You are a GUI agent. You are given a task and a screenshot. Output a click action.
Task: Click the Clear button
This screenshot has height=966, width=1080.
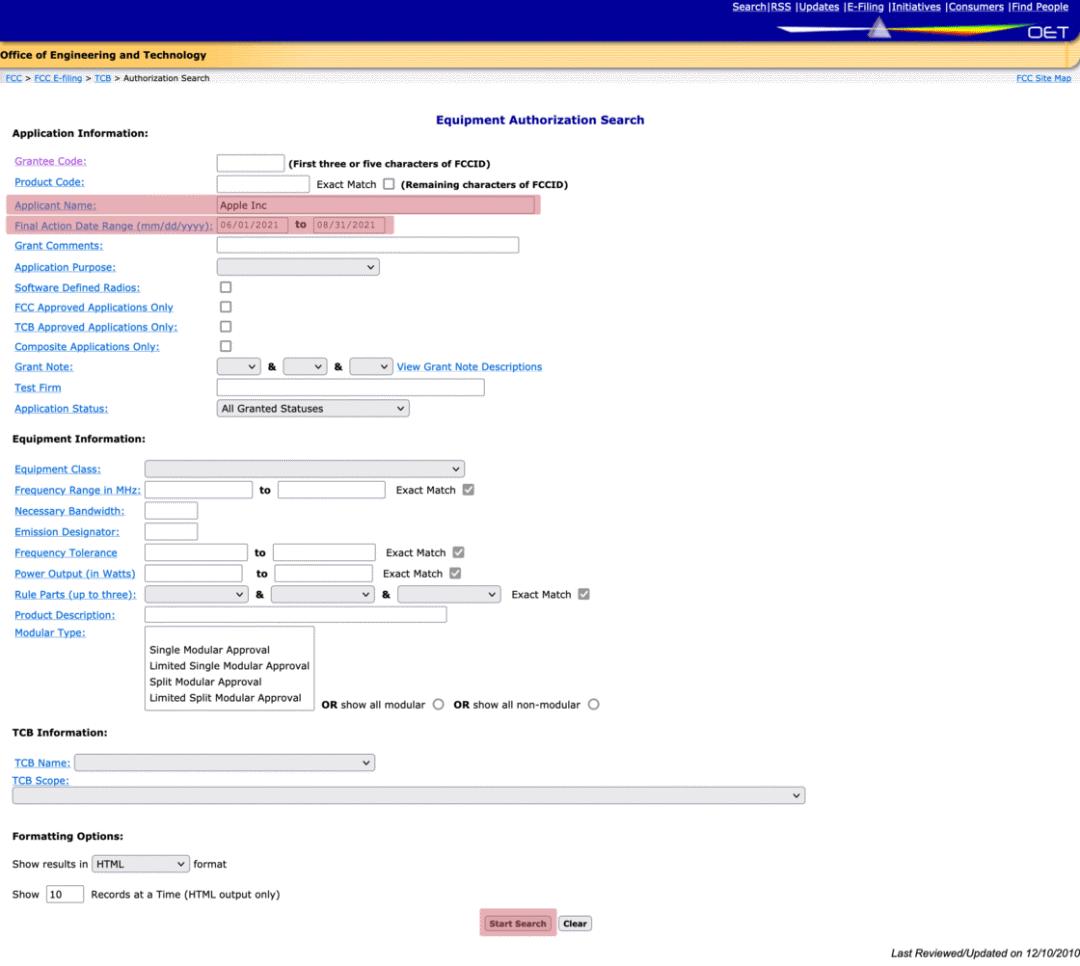pos(575,923)
